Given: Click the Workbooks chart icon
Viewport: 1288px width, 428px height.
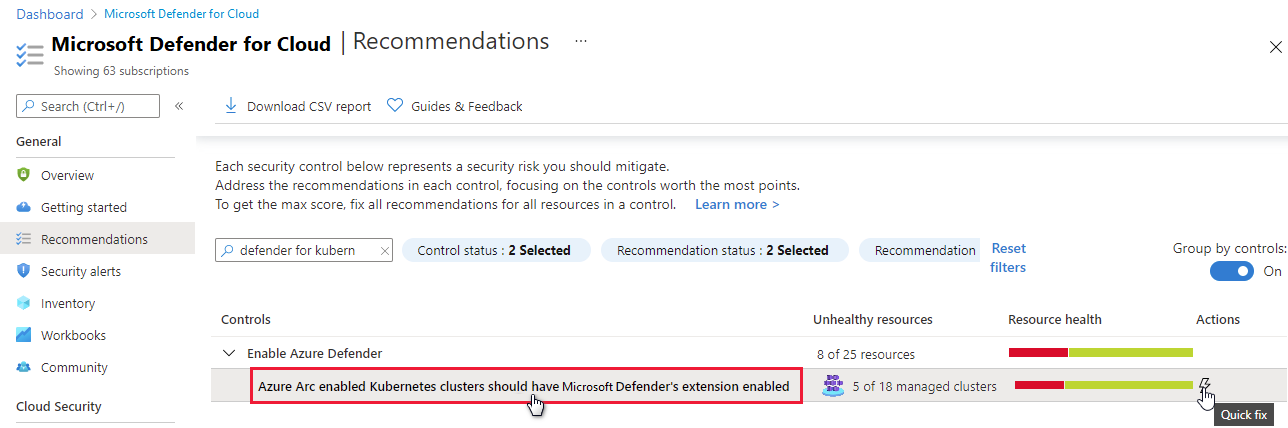Looking at the screenshot, I should point(24,335).
